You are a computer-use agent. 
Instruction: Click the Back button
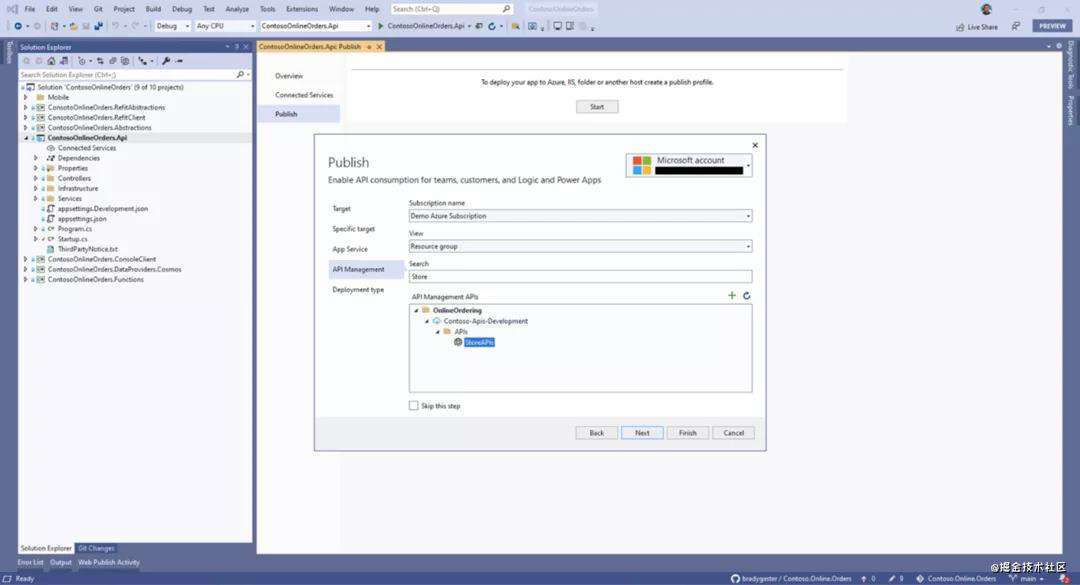click(x=596, y=433)
